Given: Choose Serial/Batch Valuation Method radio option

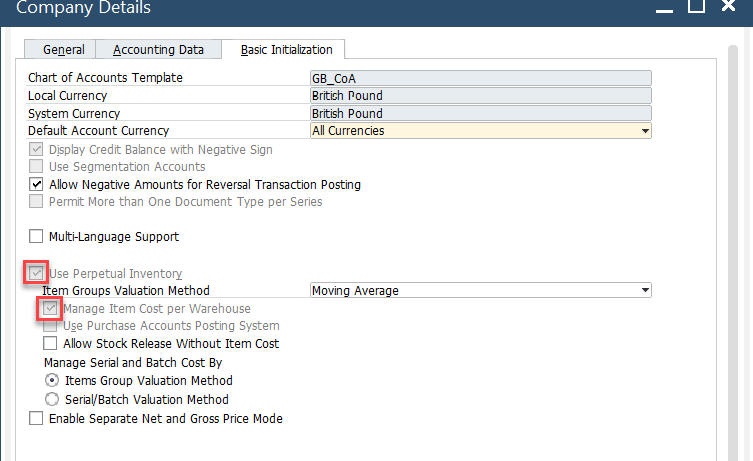Looking at the screenshot, I should pos(52,400).
